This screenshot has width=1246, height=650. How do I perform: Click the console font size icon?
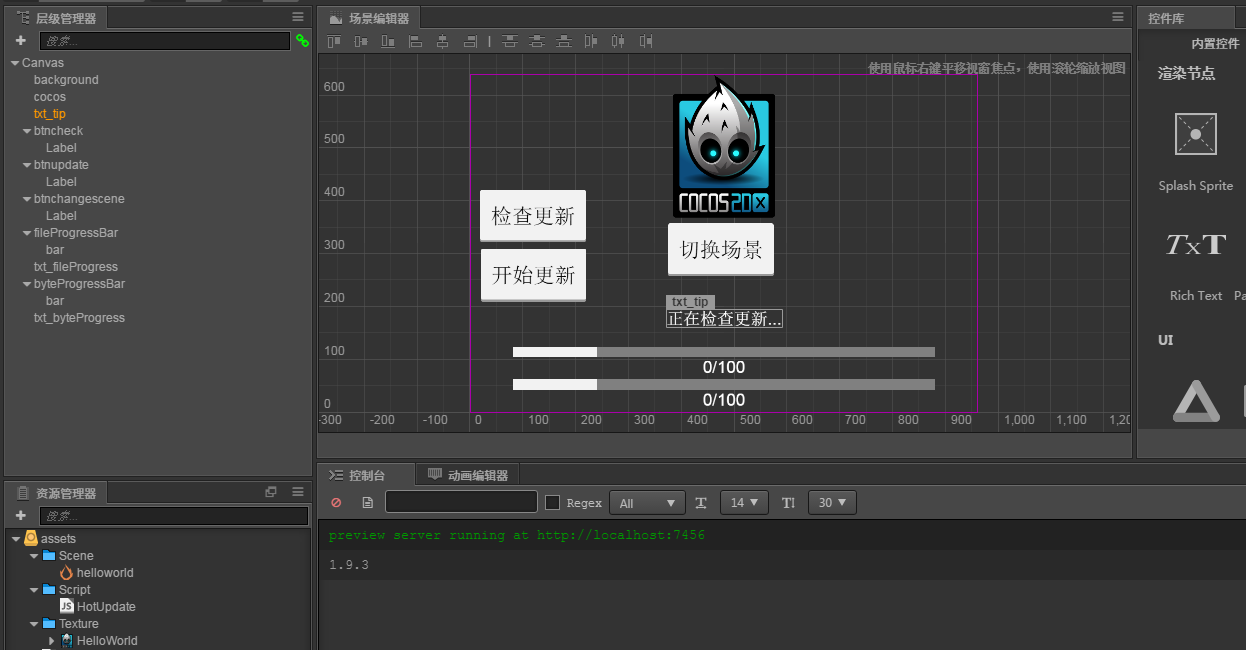(701, 502)
